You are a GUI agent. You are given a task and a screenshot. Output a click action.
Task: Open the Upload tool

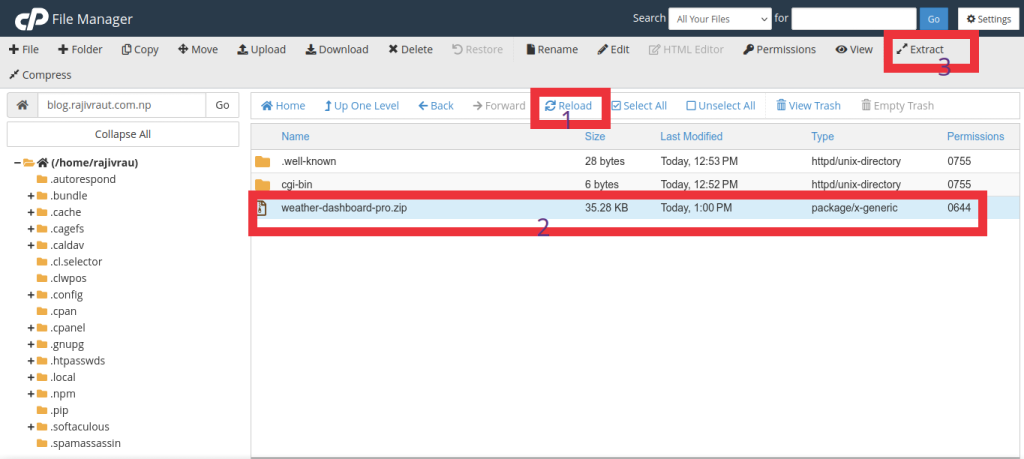pos(261,50)
